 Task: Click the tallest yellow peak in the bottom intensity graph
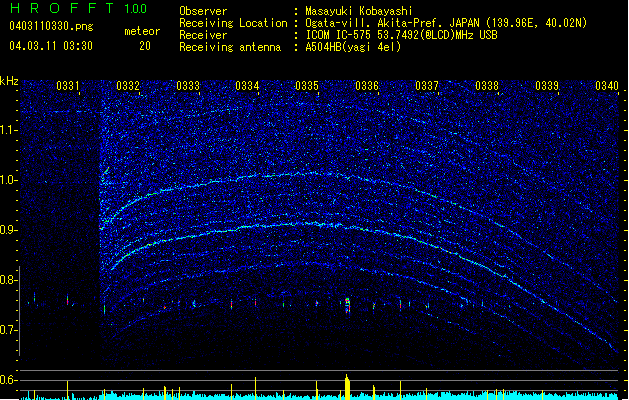point(347,386)
